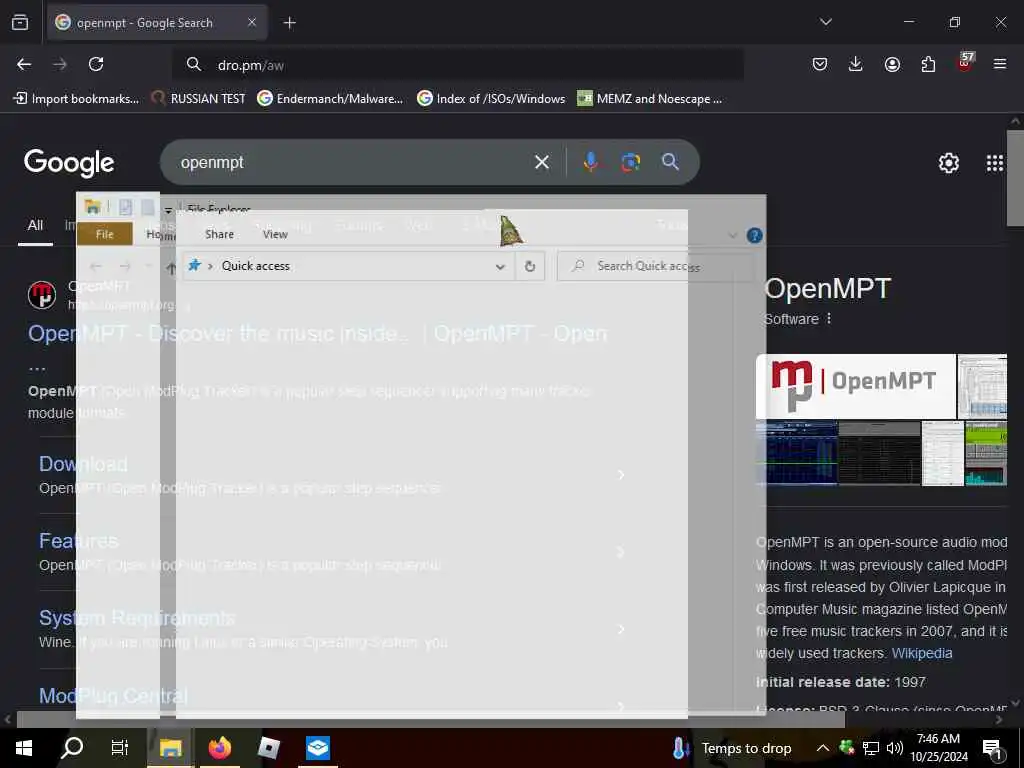Click the horizontal scrollbar of the Google page
The image size is (1024, 768).
coord(431,720)
